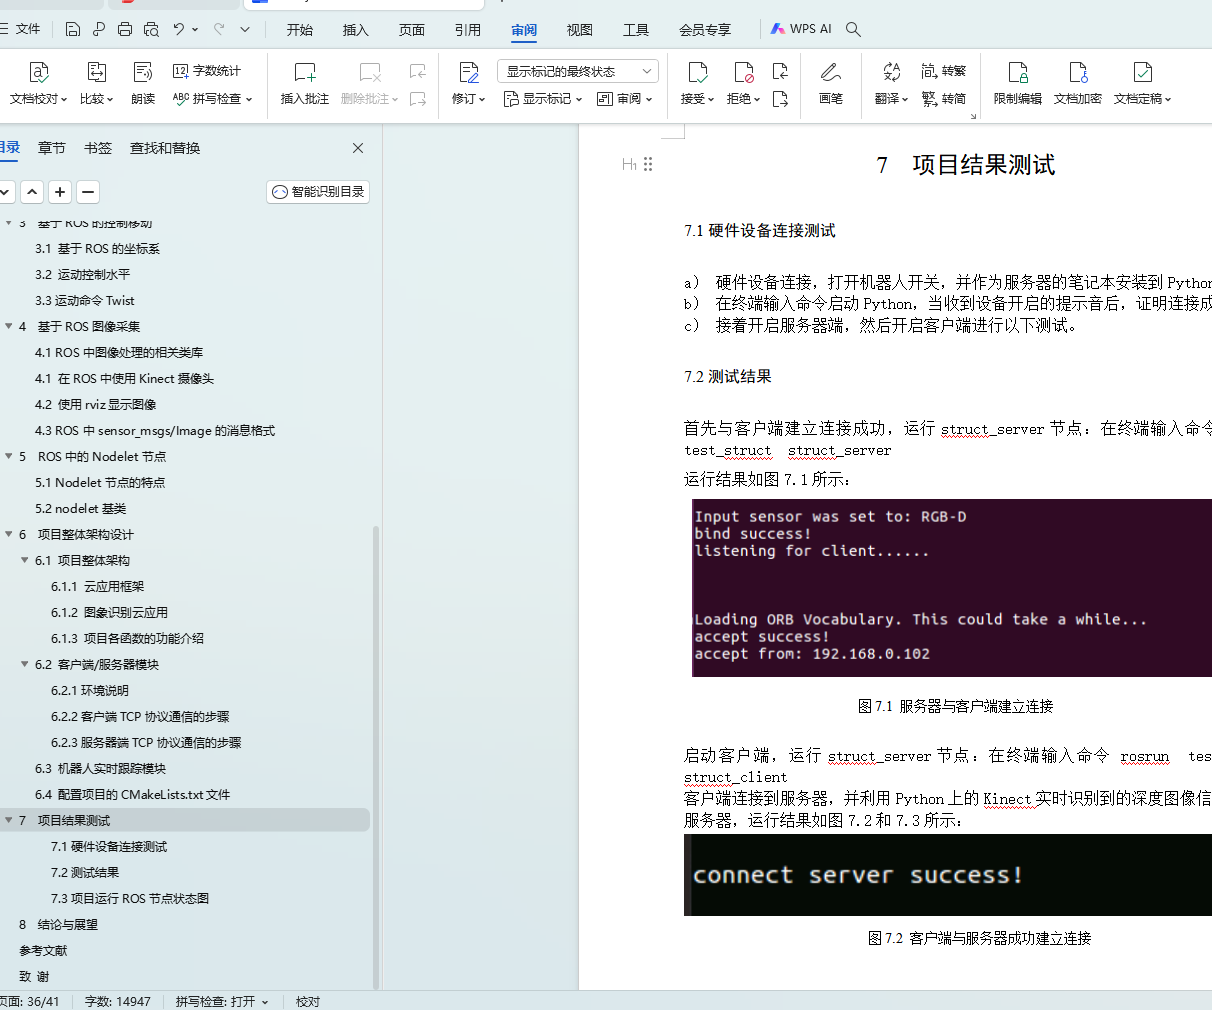1212x1010 pixels.
Task: Switch to the 工具 ribbon tab
Action: (x=636, y=30)
